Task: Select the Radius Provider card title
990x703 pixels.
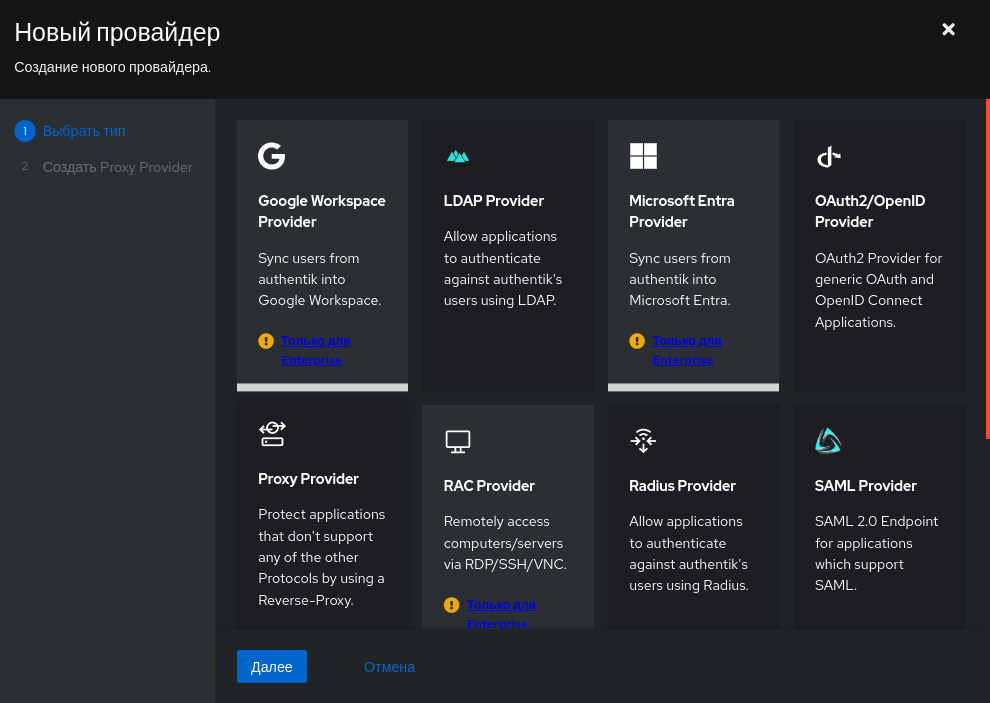Action: [x=682, y=486]
